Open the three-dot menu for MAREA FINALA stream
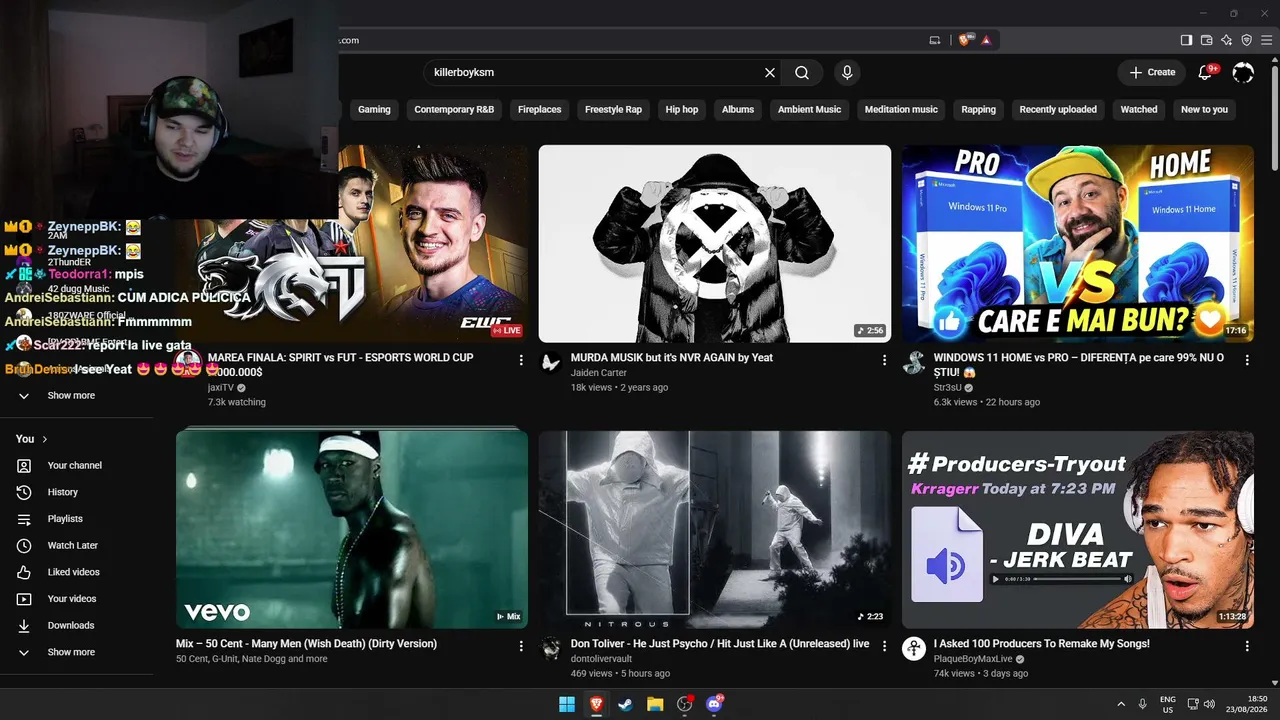The width and height of the screenshot is (1280, 720). coord(521,360)
